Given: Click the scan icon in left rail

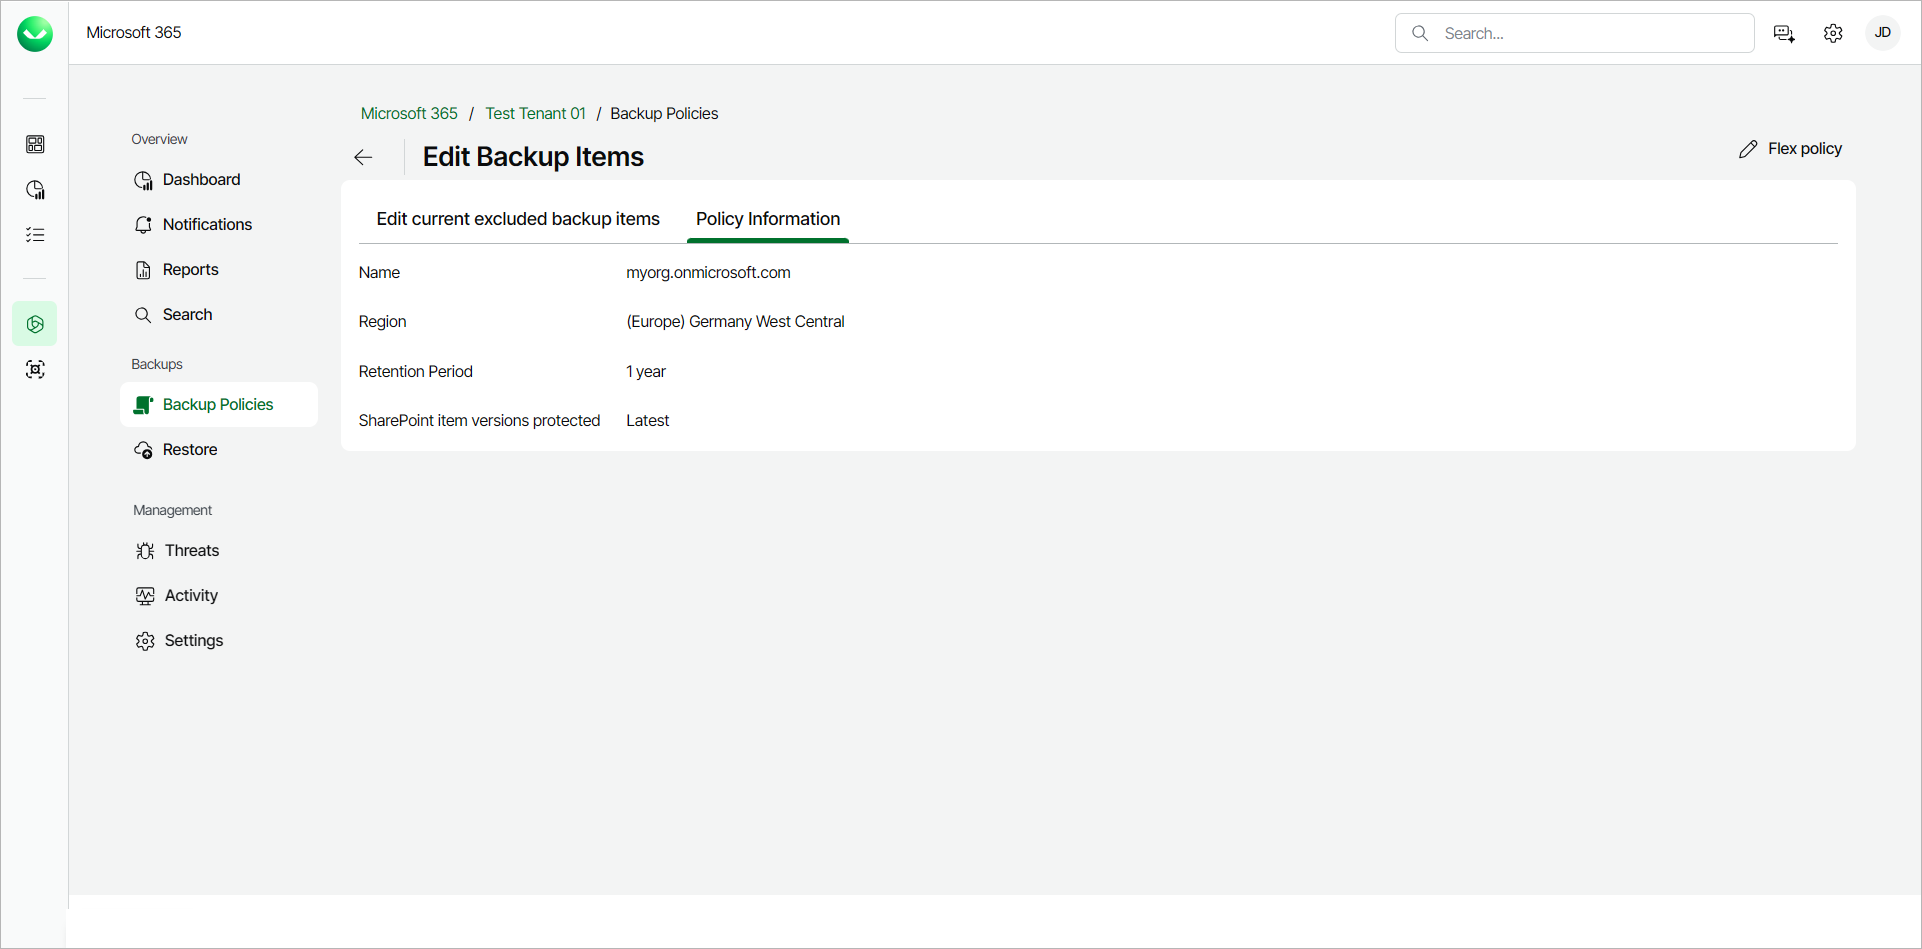Looking at the screenshot, I should (x=35, y=370).
